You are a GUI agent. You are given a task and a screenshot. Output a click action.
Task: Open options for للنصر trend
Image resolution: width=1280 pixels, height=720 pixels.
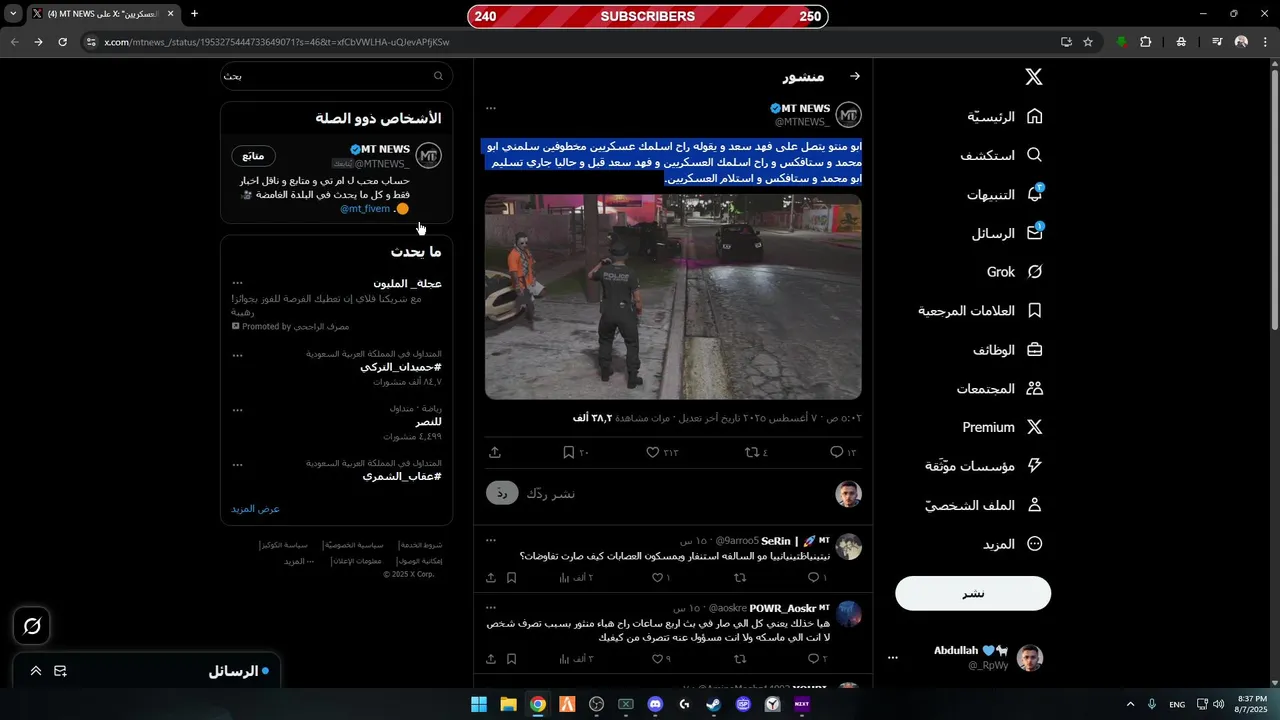(x=237, y=410)
